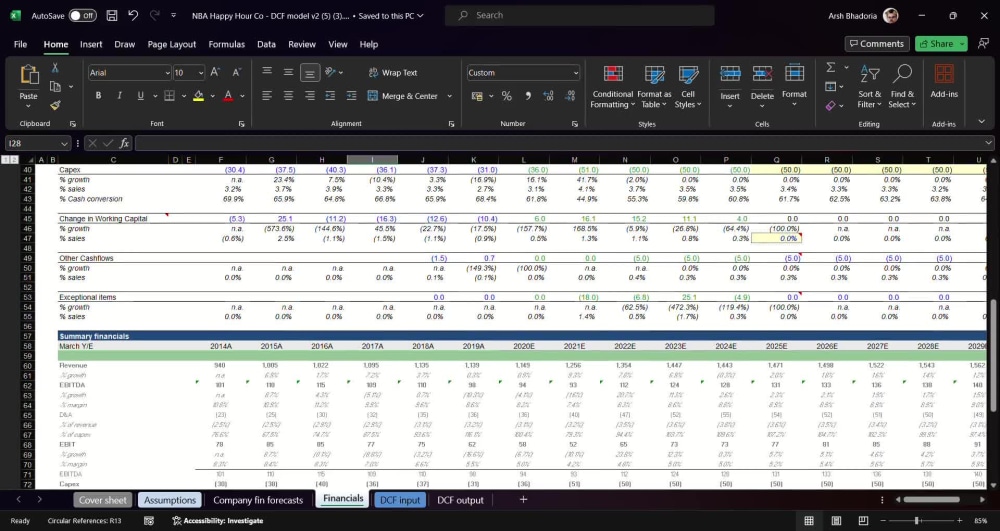The width and height of the screenshot is (1000, 531).
Task: Open Sort & Filter dropdown
Action: 869,87
